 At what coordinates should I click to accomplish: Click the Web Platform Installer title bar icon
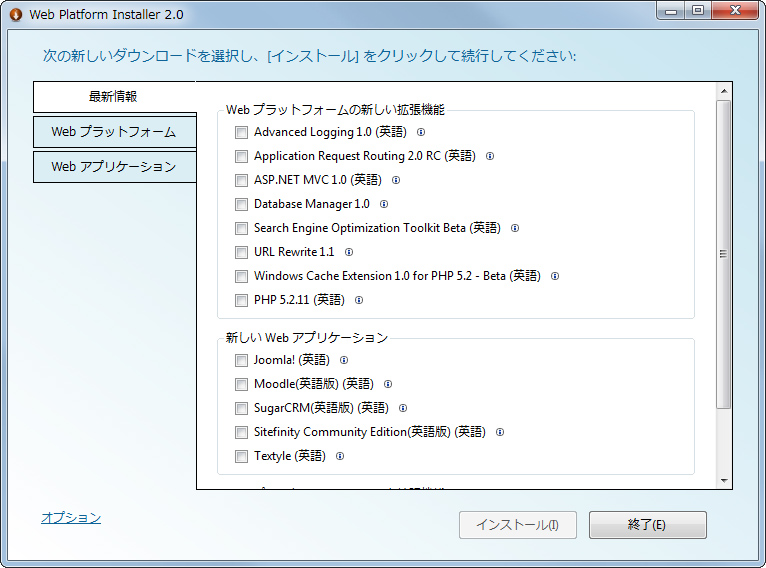(16, 15)
